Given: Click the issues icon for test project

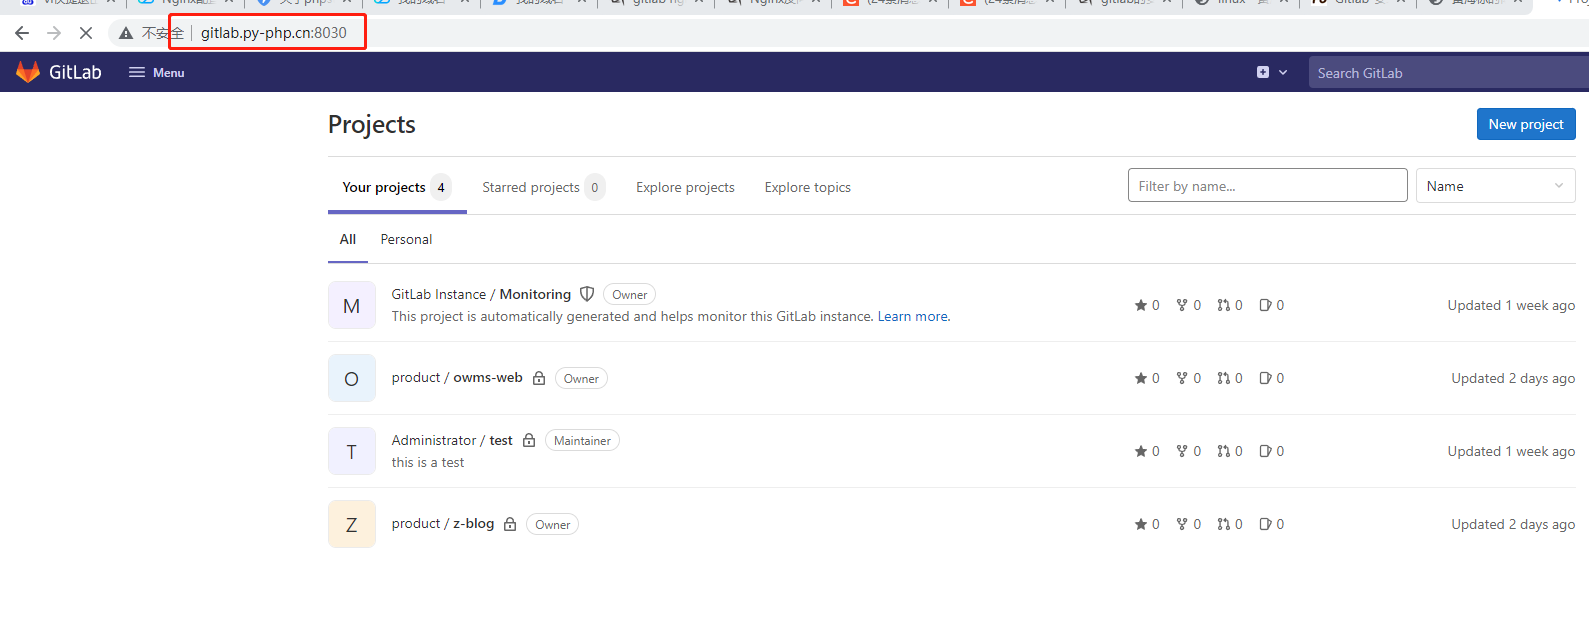Looking at the screenshot, I should (x=1265, y=451).
